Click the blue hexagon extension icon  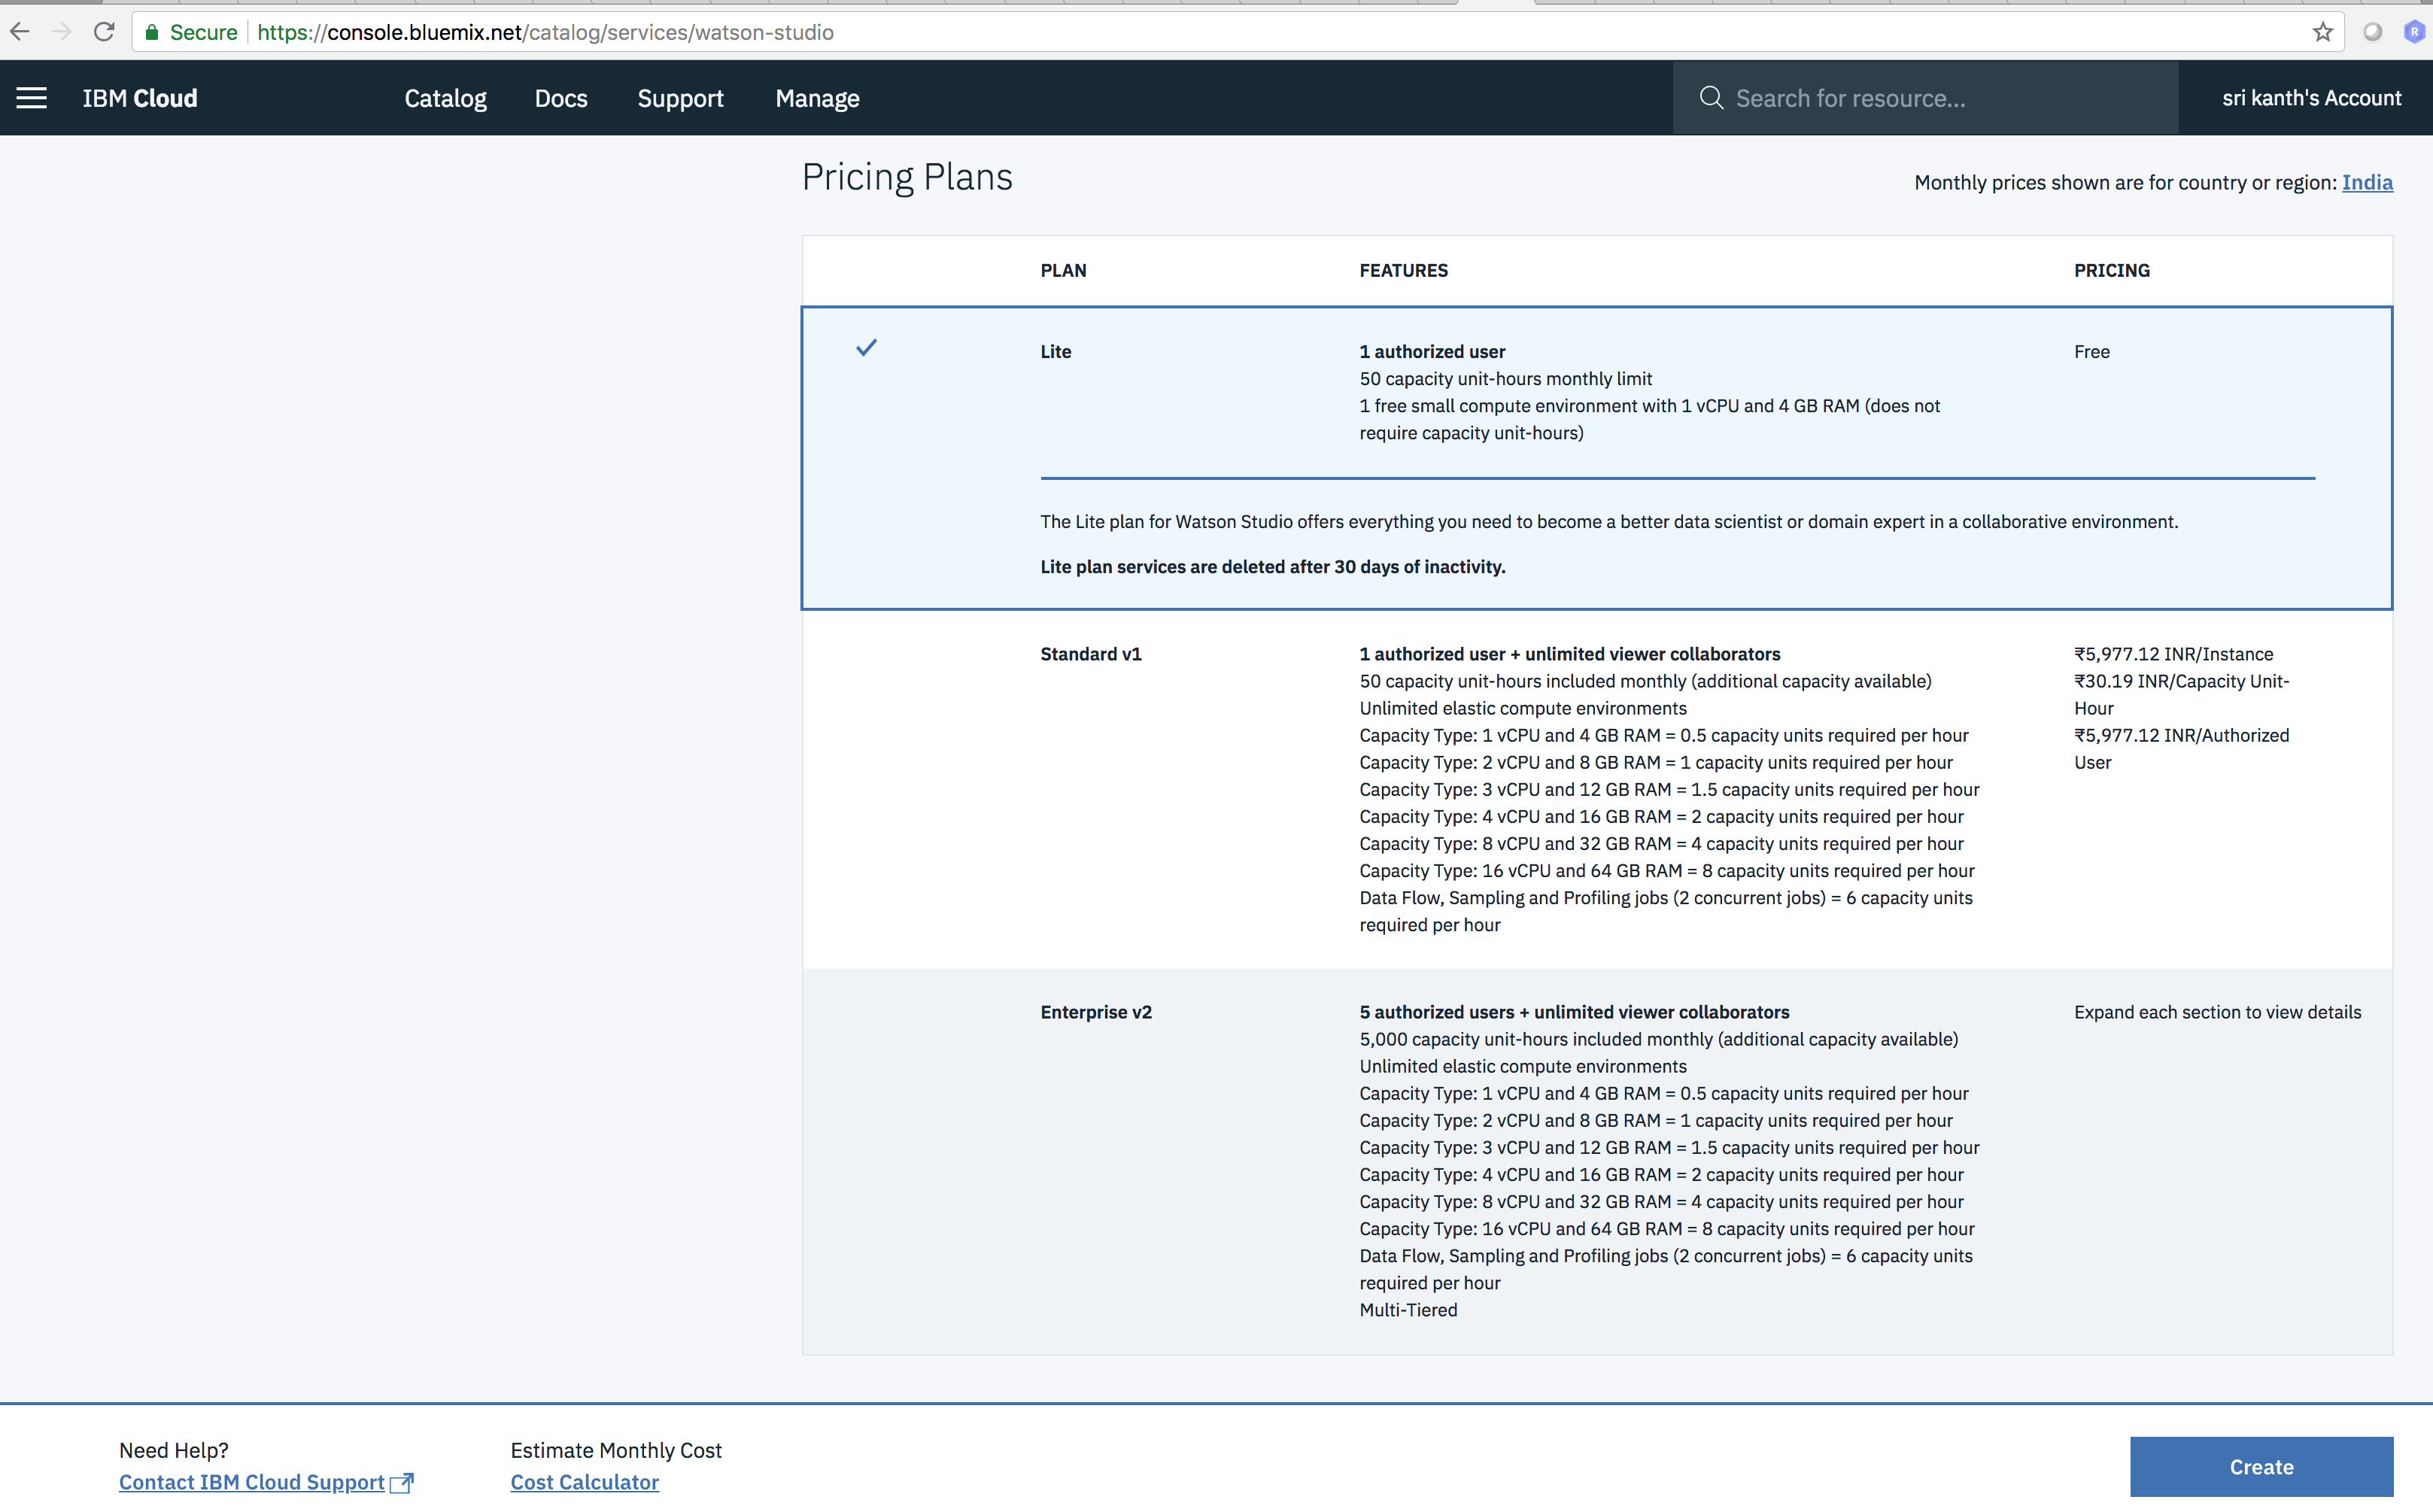click(2414, 32)
